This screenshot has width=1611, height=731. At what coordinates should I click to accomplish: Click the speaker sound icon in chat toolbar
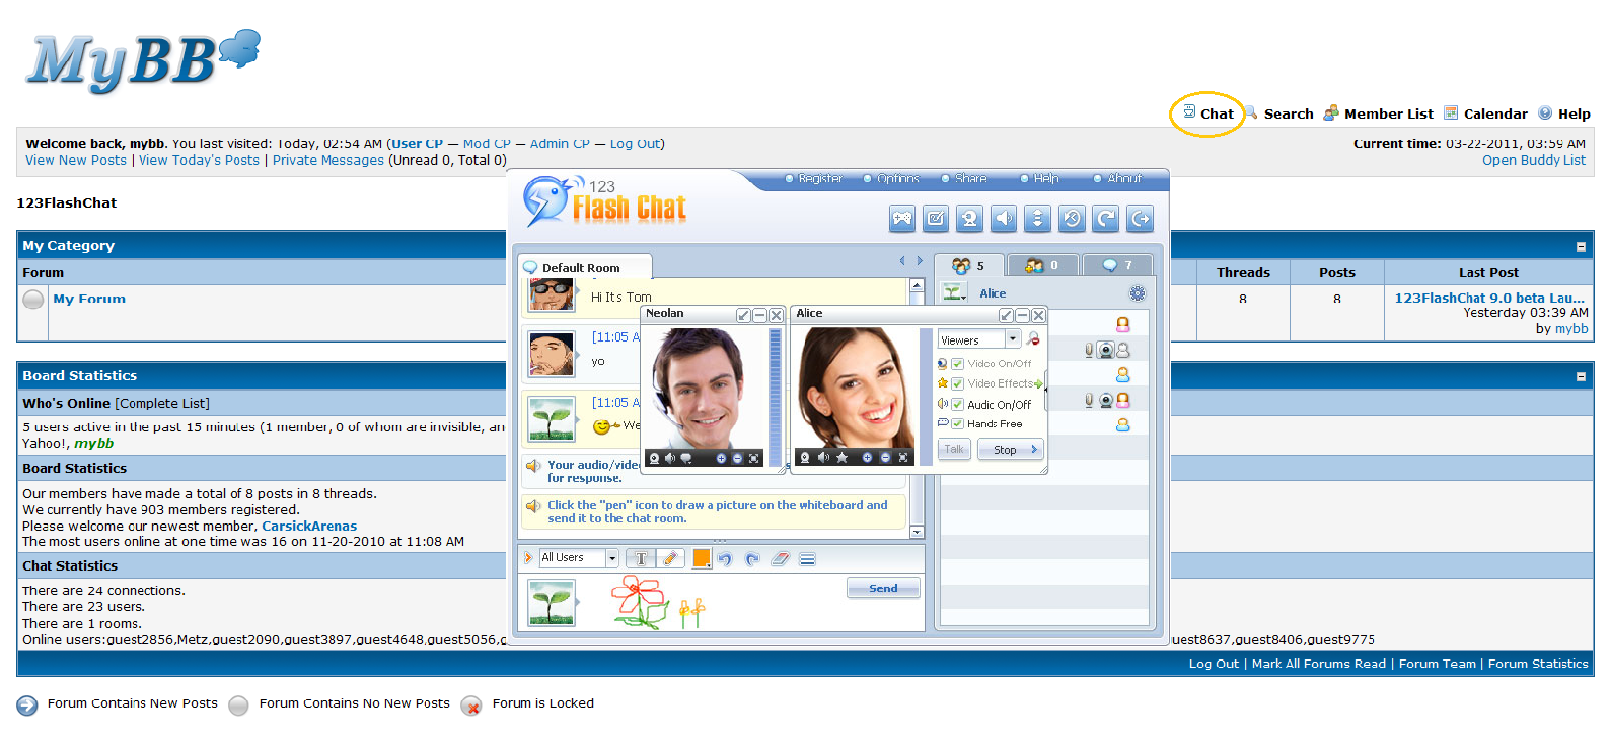1004,219
